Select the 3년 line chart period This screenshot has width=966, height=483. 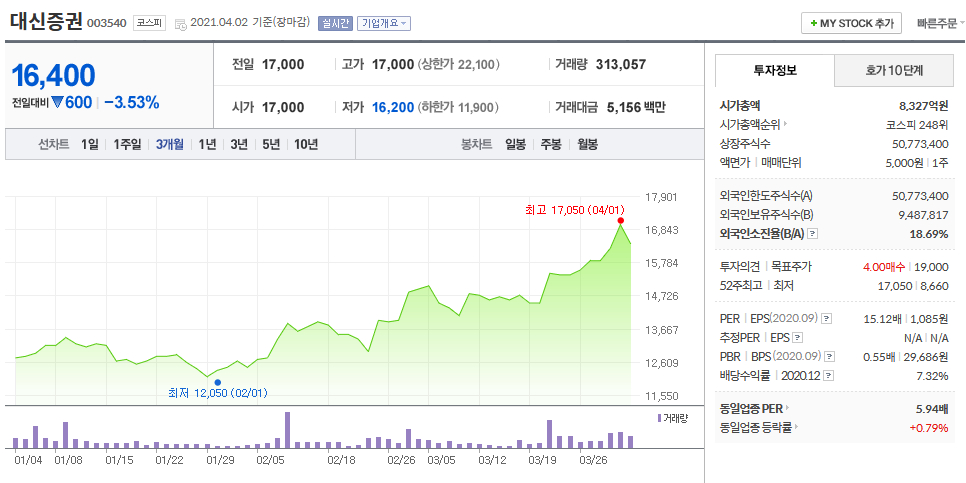point(239,145)
